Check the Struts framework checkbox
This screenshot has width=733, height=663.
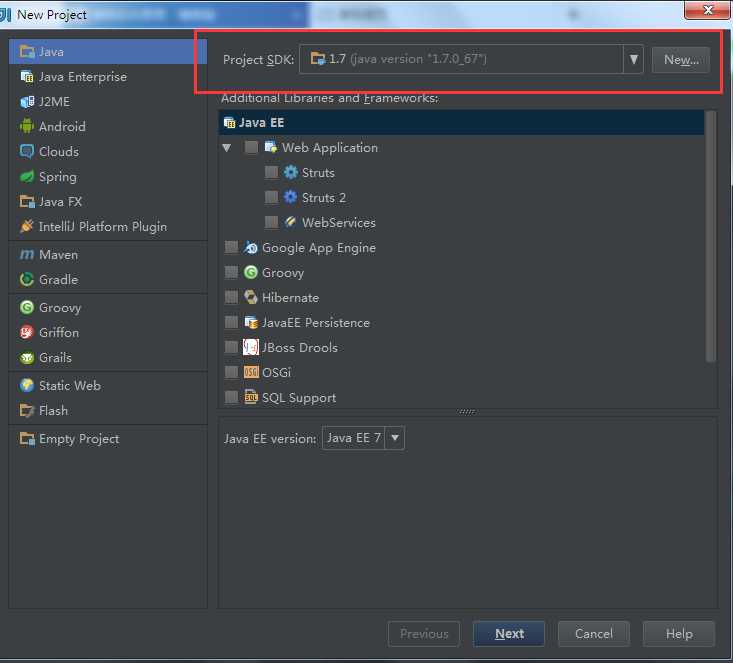(x=271, y=172)
